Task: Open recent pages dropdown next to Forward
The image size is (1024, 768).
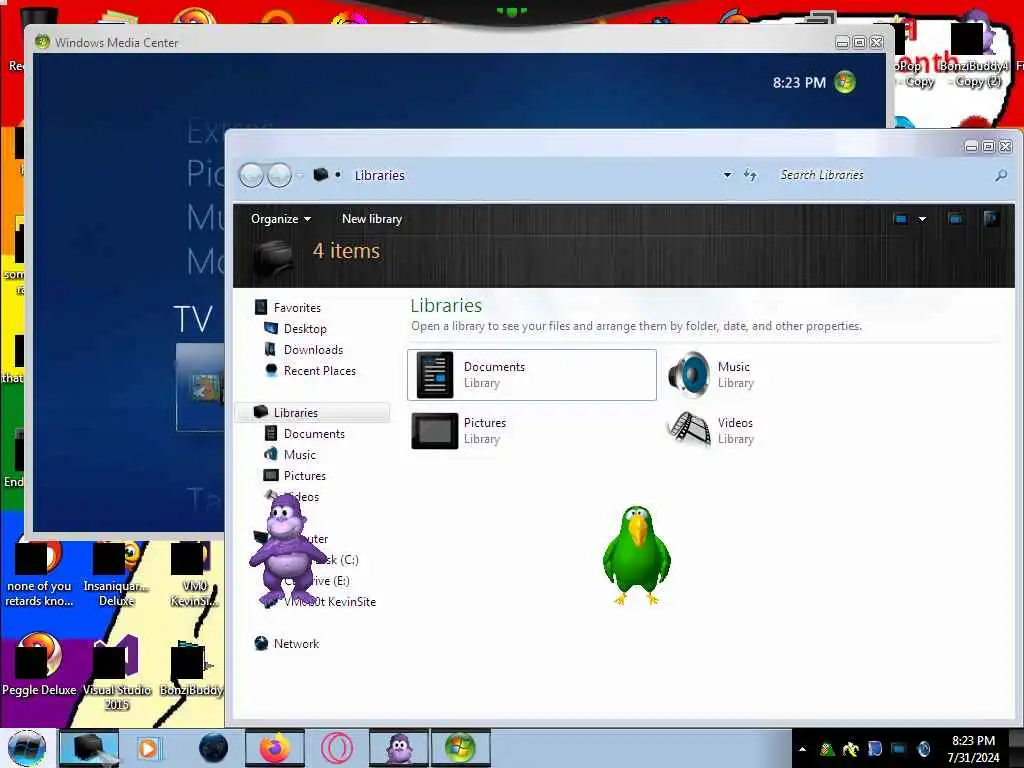Action: (300, 175)
